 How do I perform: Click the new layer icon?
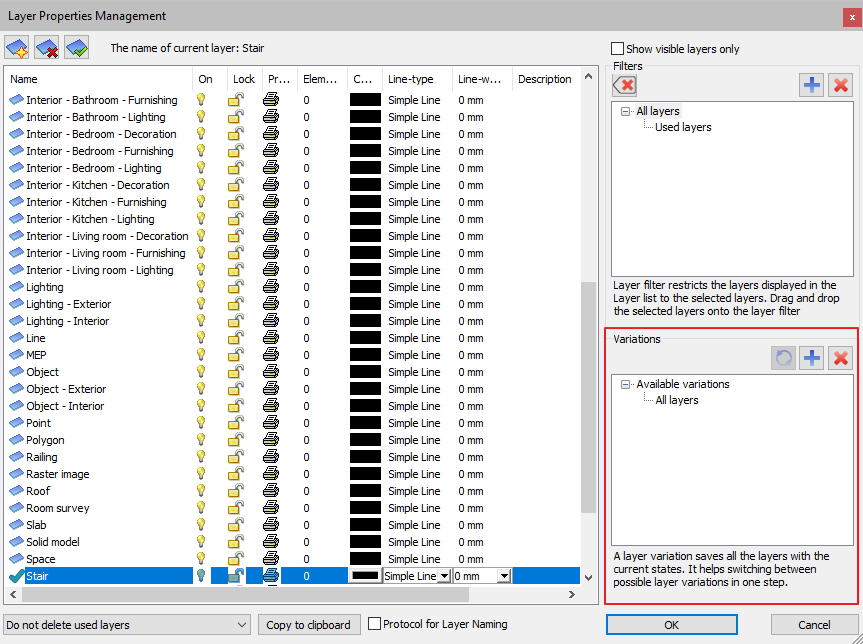tap(17, 48)
